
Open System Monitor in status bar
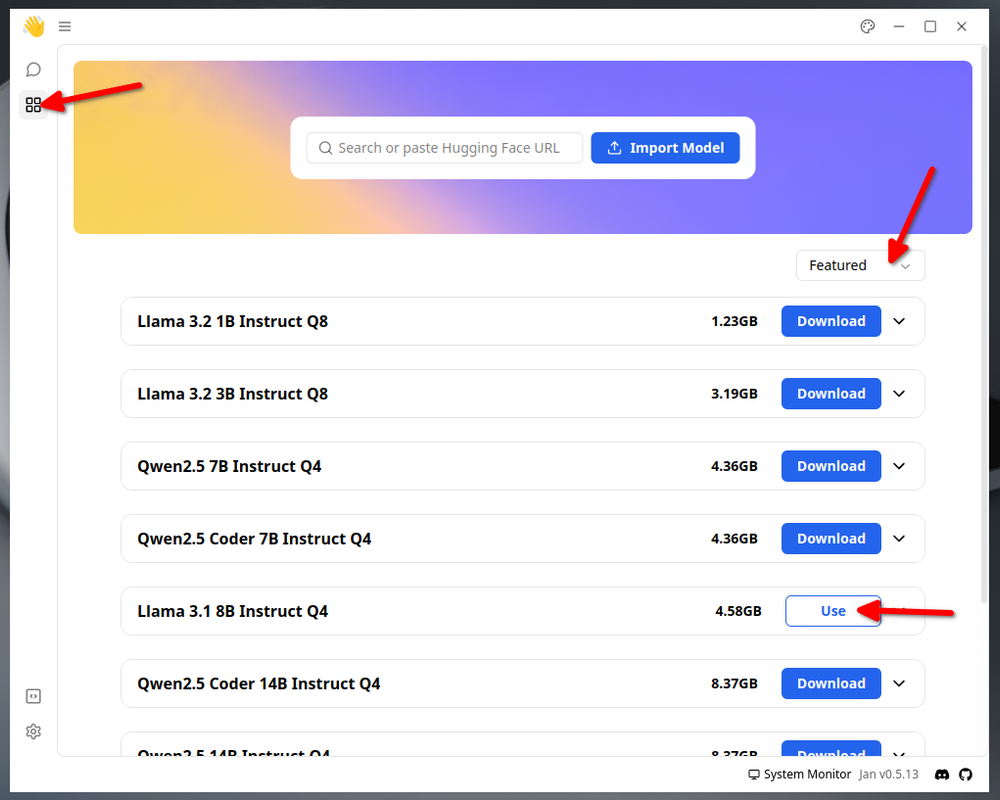(799, 774)
